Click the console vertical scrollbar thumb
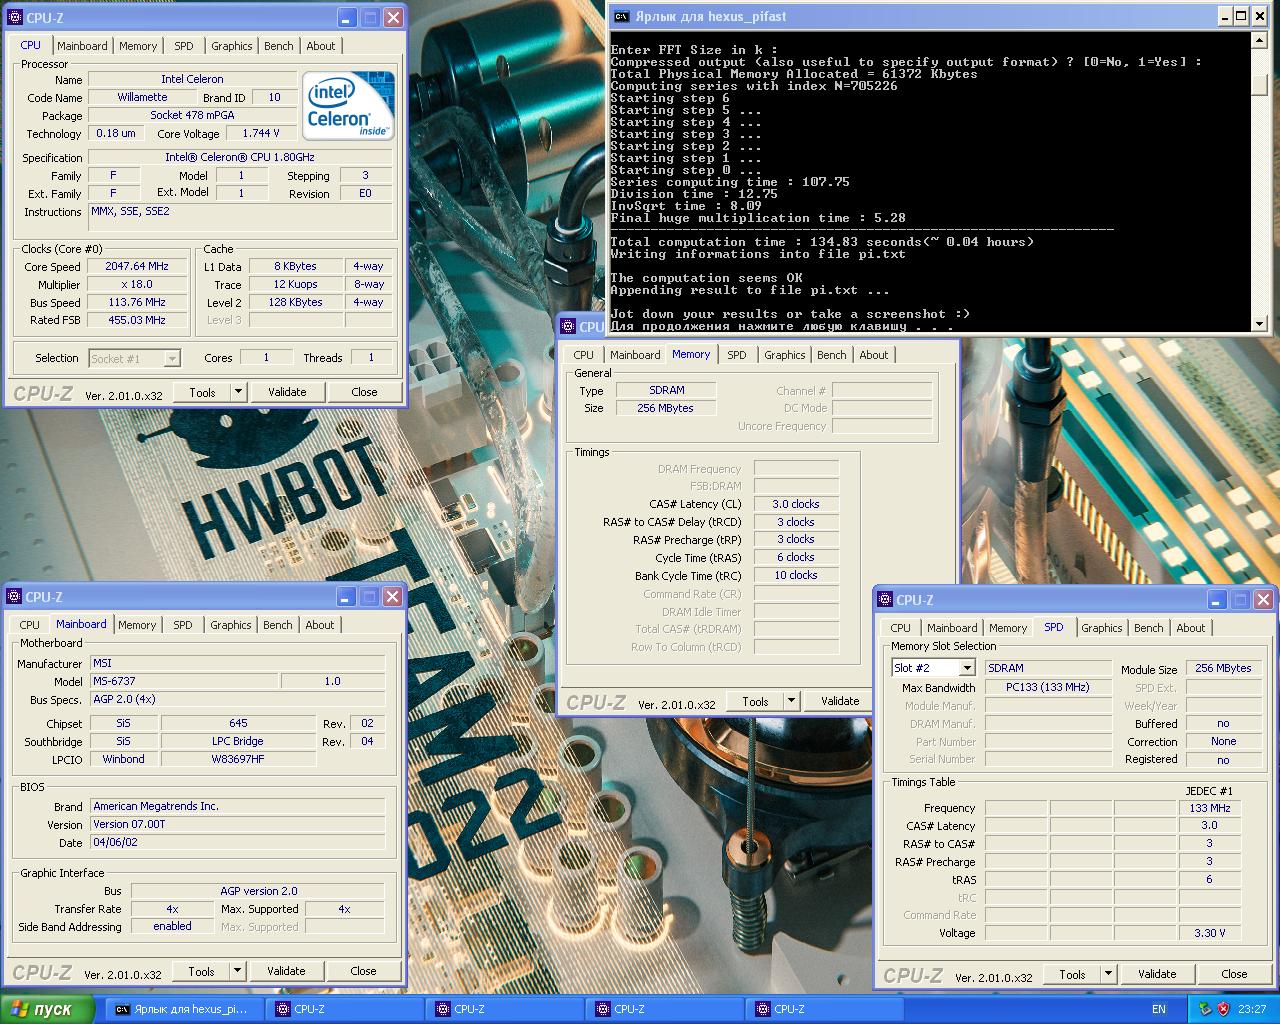This screenshot has height=1024, width=1280. [x=1260, y=83]
